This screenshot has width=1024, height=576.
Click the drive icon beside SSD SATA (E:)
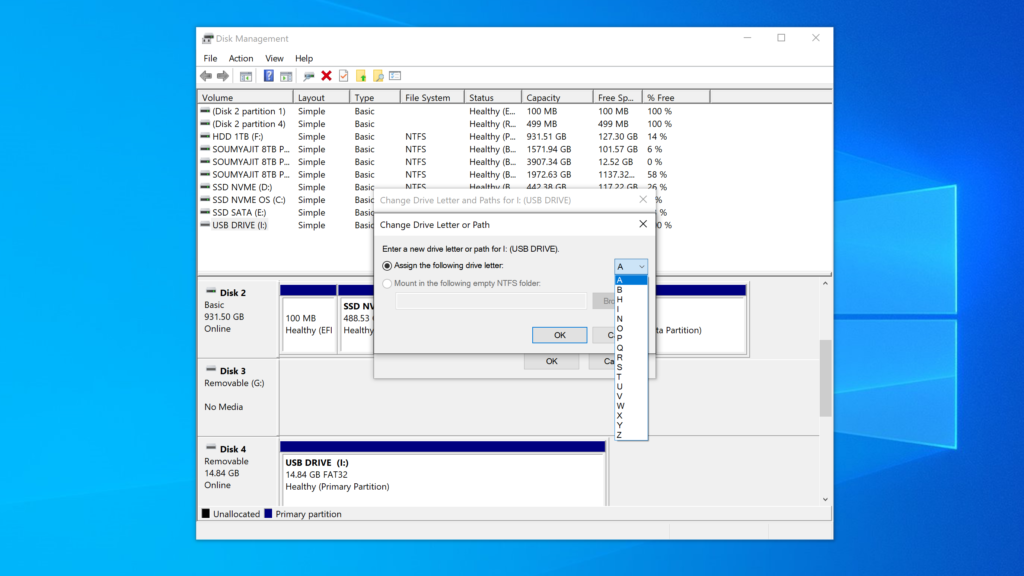tap(205, 212)
